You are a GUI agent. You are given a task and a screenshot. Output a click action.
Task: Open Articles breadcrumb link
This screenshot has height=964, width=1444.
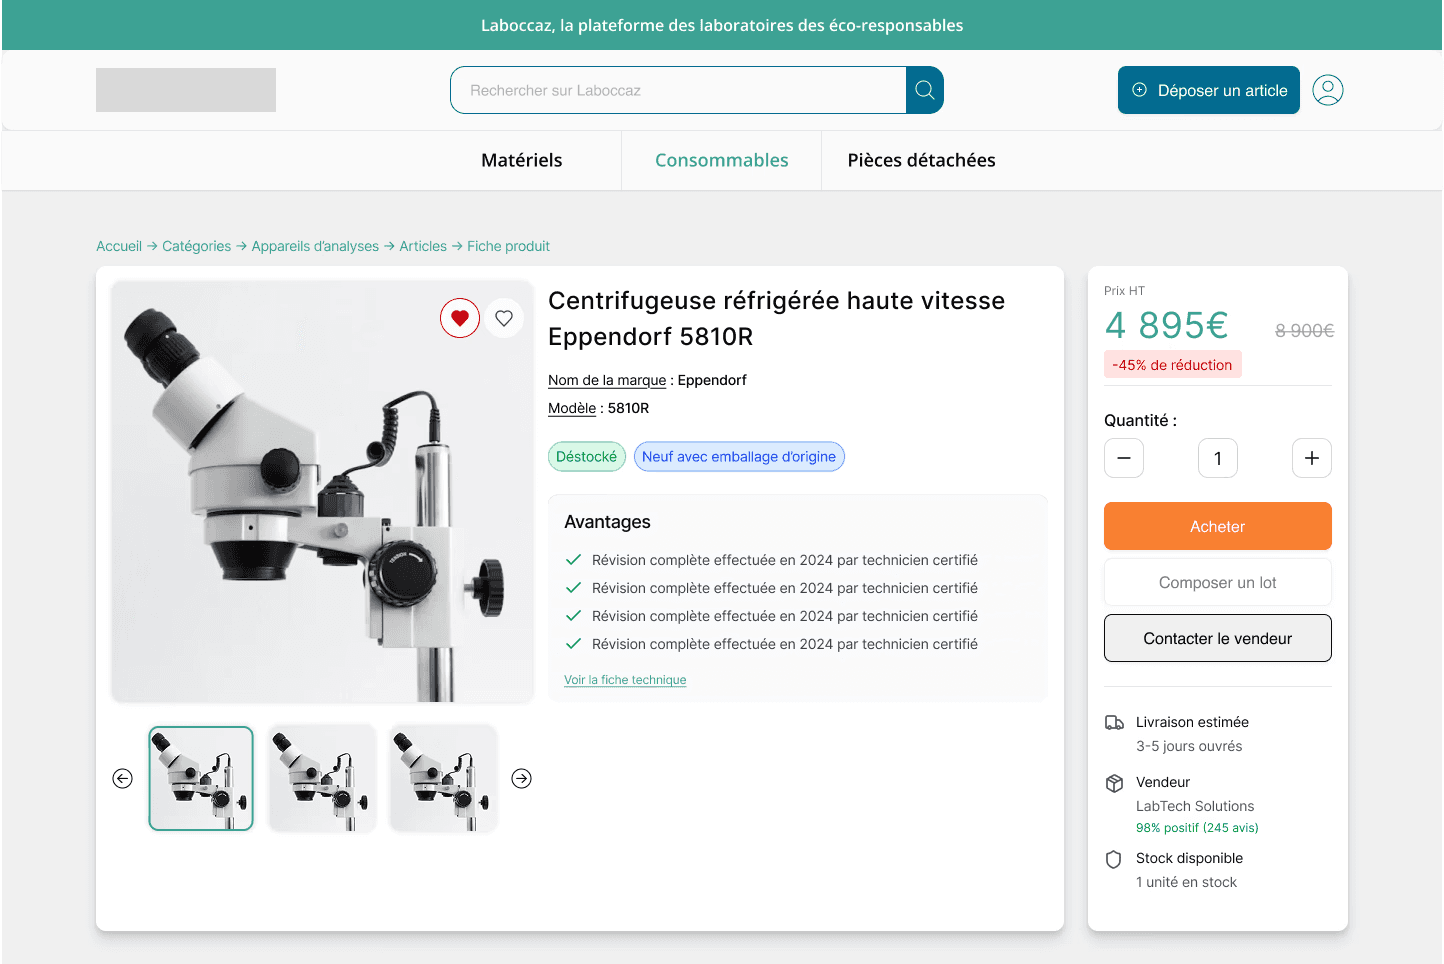pyautogui.click(x=423, y=246)
